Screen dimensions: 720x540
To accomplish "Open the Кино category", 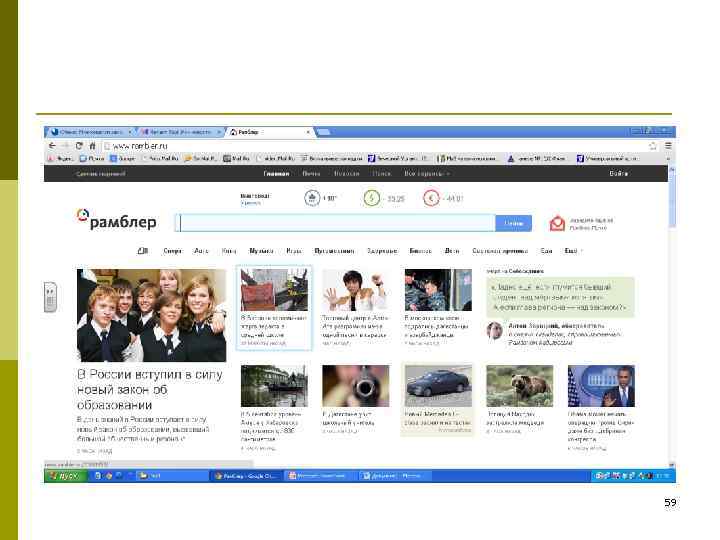I will [x=229, y=251].
